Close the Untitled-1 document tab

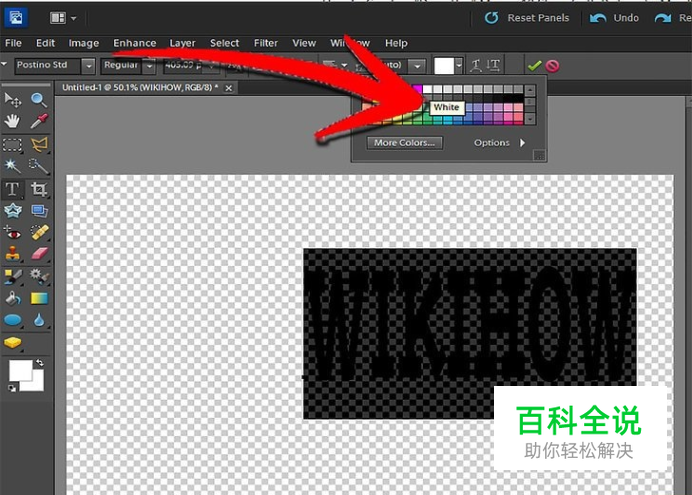[229, 88]
